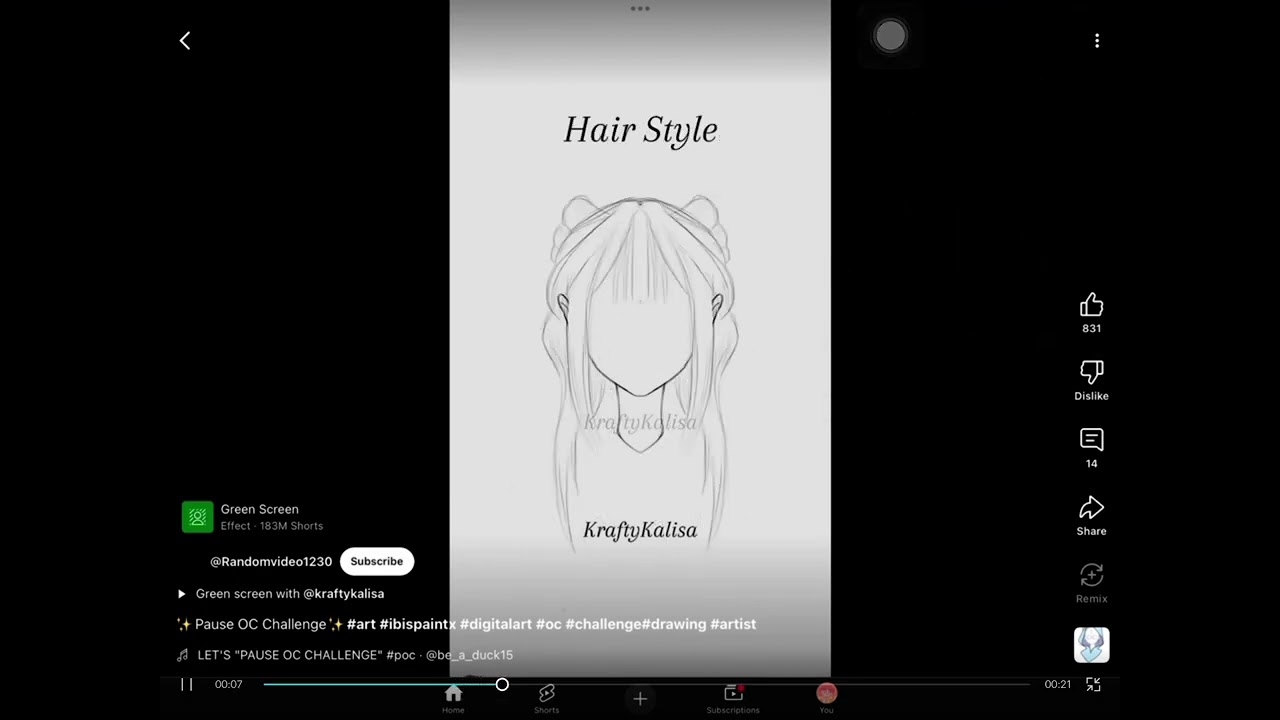Switch to the Shorts tab
This screenshot has height=720, width=1280.
pyautogui.click(x=546, y=699)
